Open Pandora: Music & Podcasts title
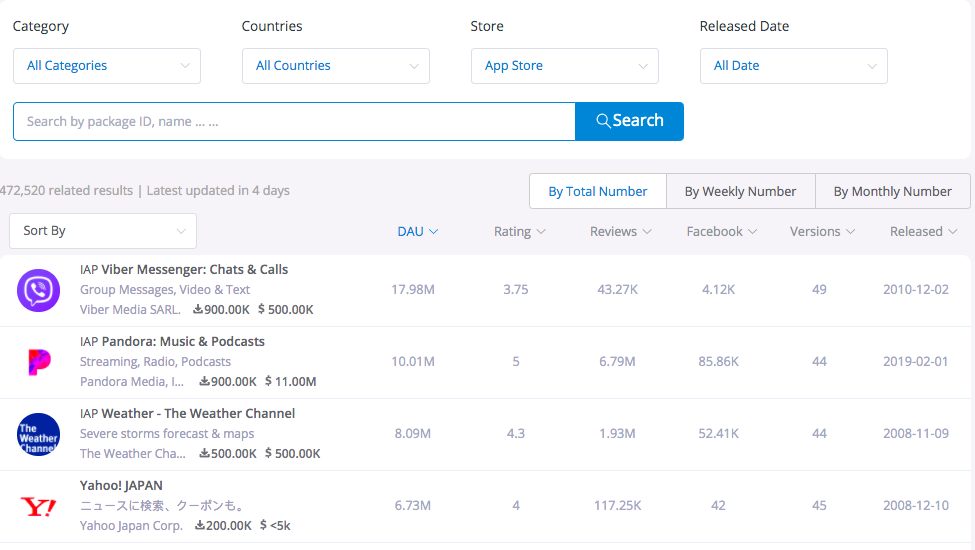Viewport: 975px width, 550px height. coord(183,341)
